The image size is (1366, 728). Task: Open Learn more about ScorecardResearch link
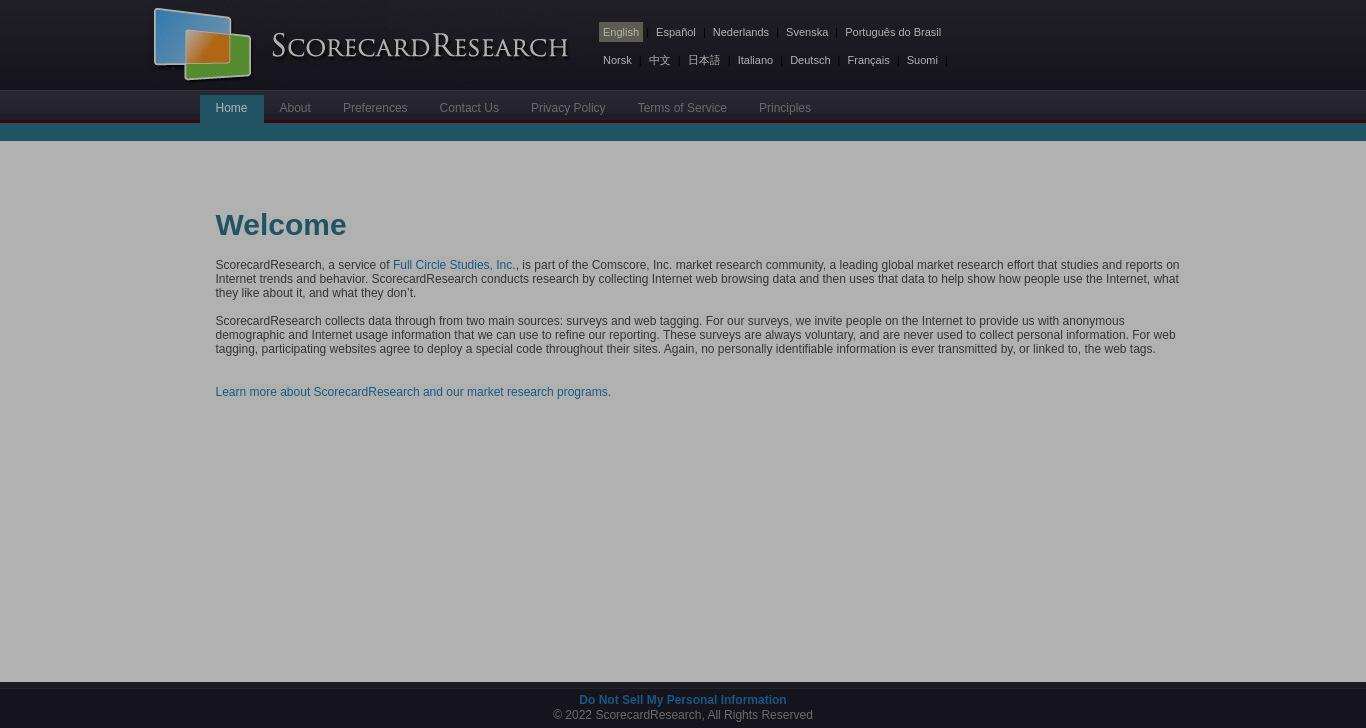pos(413,392)
